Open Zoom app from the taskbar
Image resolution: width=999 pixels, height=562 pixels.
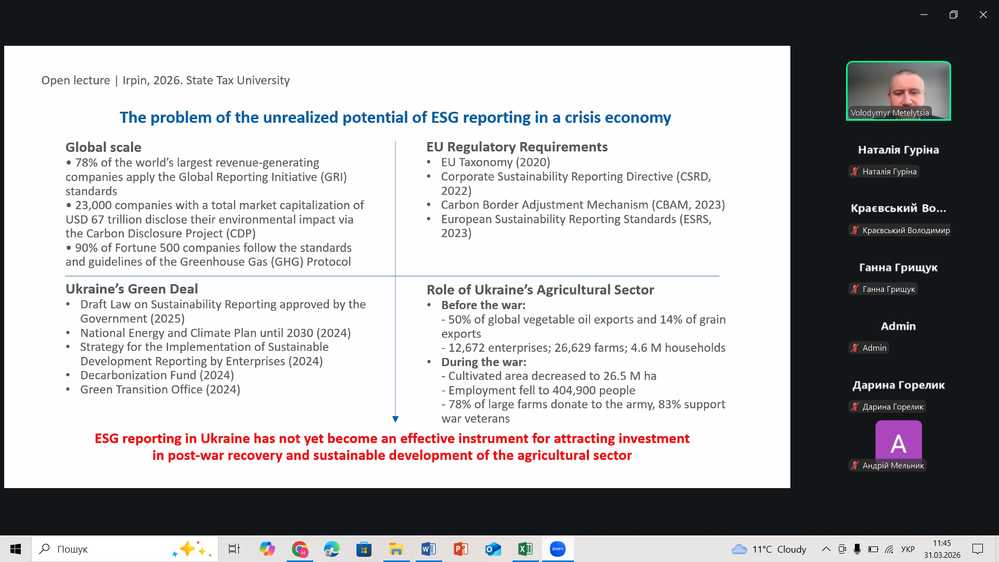point(557,549)
